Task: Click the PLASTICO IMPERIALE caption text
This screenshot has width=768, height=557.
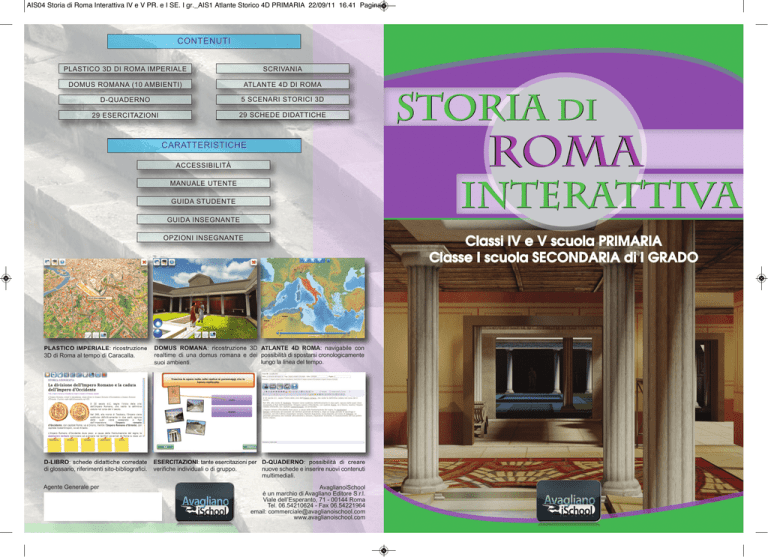Action: [x=96, y=352]
